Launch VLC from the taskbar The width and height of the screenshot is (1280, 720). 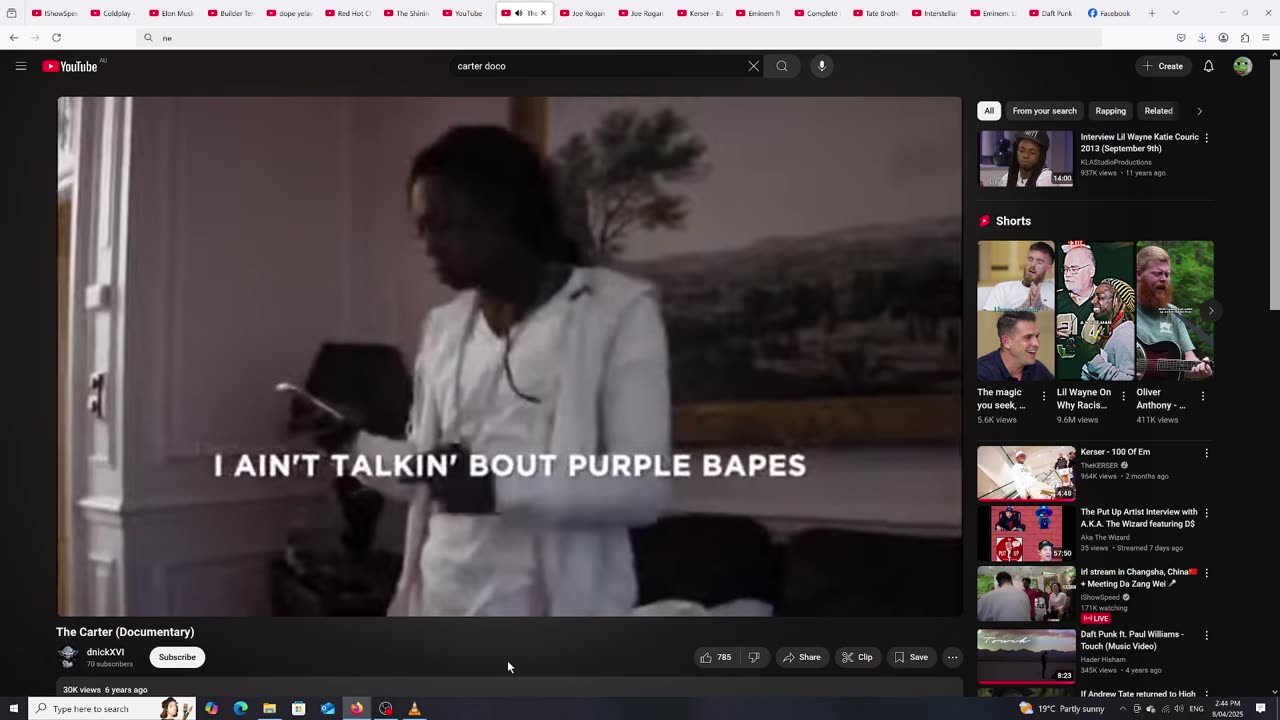[414, 708]
